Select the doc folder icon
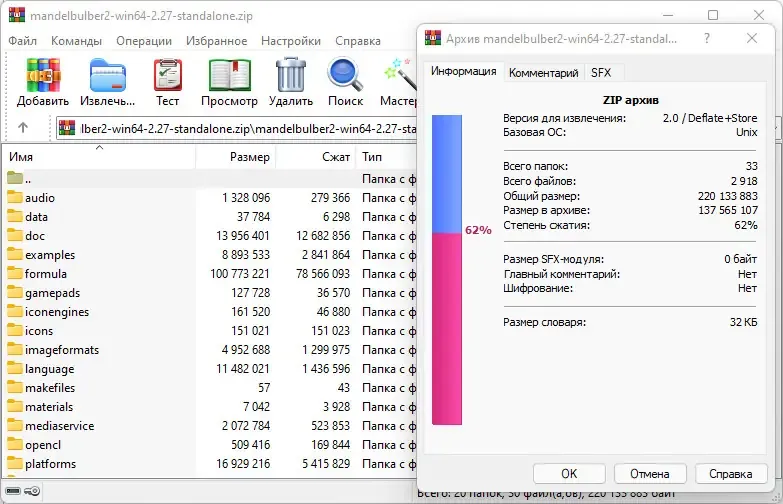Screen dimensions: 783x504 tap(15, 235)
